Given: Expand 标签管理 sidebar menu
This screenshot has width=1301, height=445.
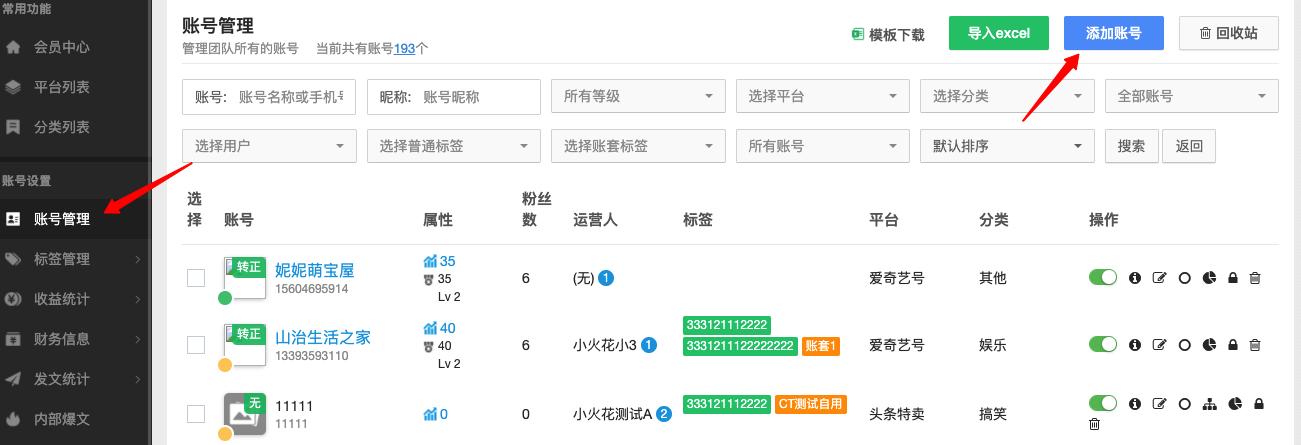Looking at the screenshot, I should (75, 259).
